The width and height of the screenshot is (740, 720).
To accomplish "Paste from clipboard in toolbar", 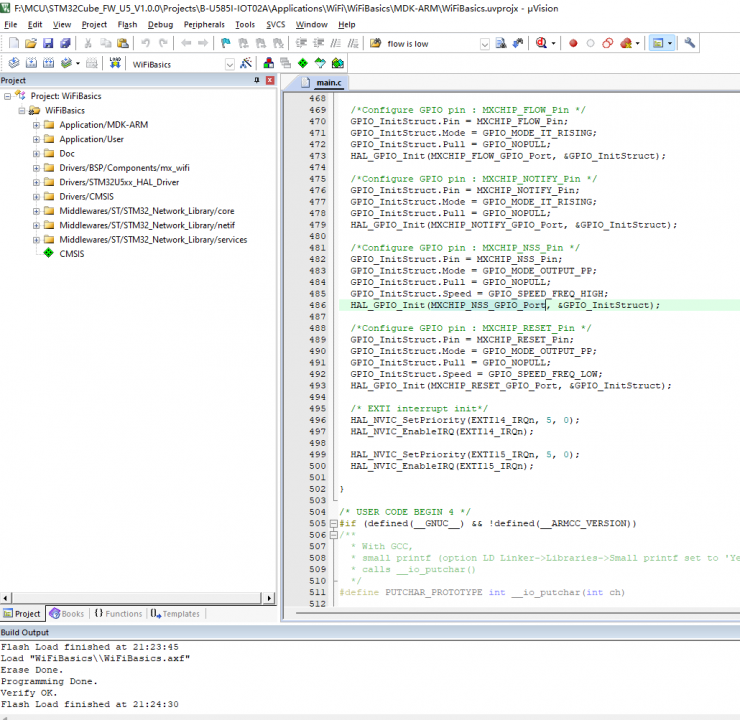I will (x=123, y=43).
